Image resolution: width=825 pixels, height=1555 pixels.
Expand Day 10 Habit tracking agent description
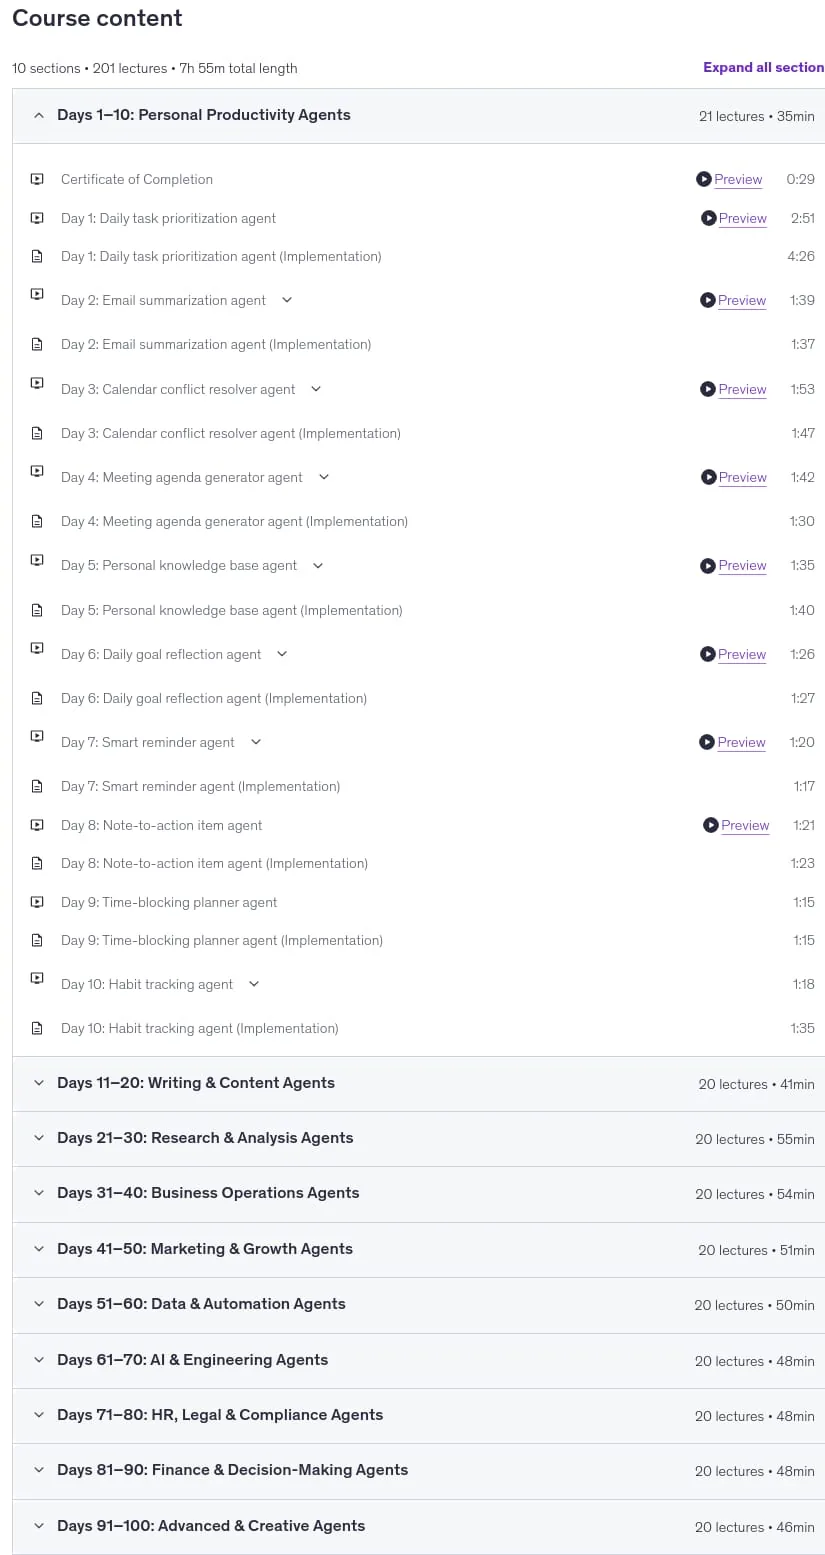pos(254,984)
